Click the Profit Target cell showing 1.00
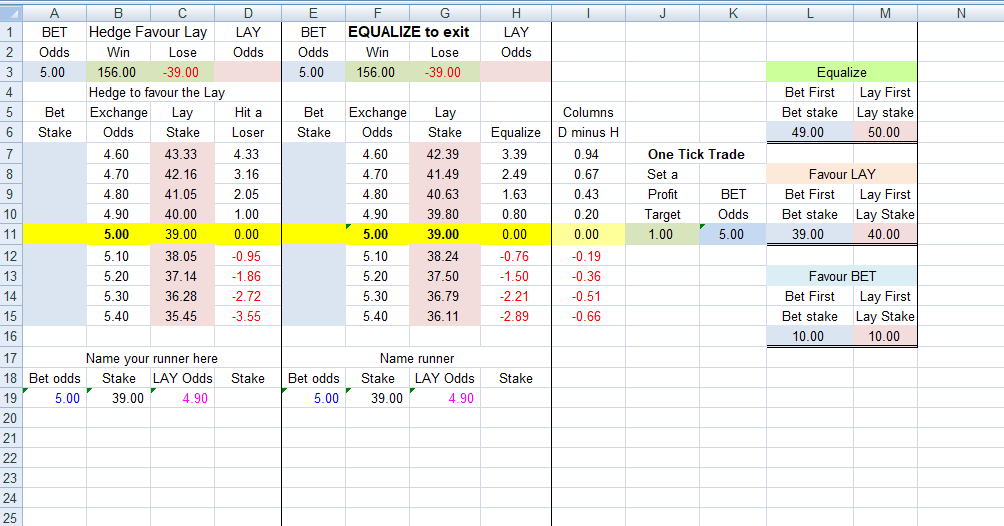This screenshot has width=1004, height=526. tap(662, 235)
